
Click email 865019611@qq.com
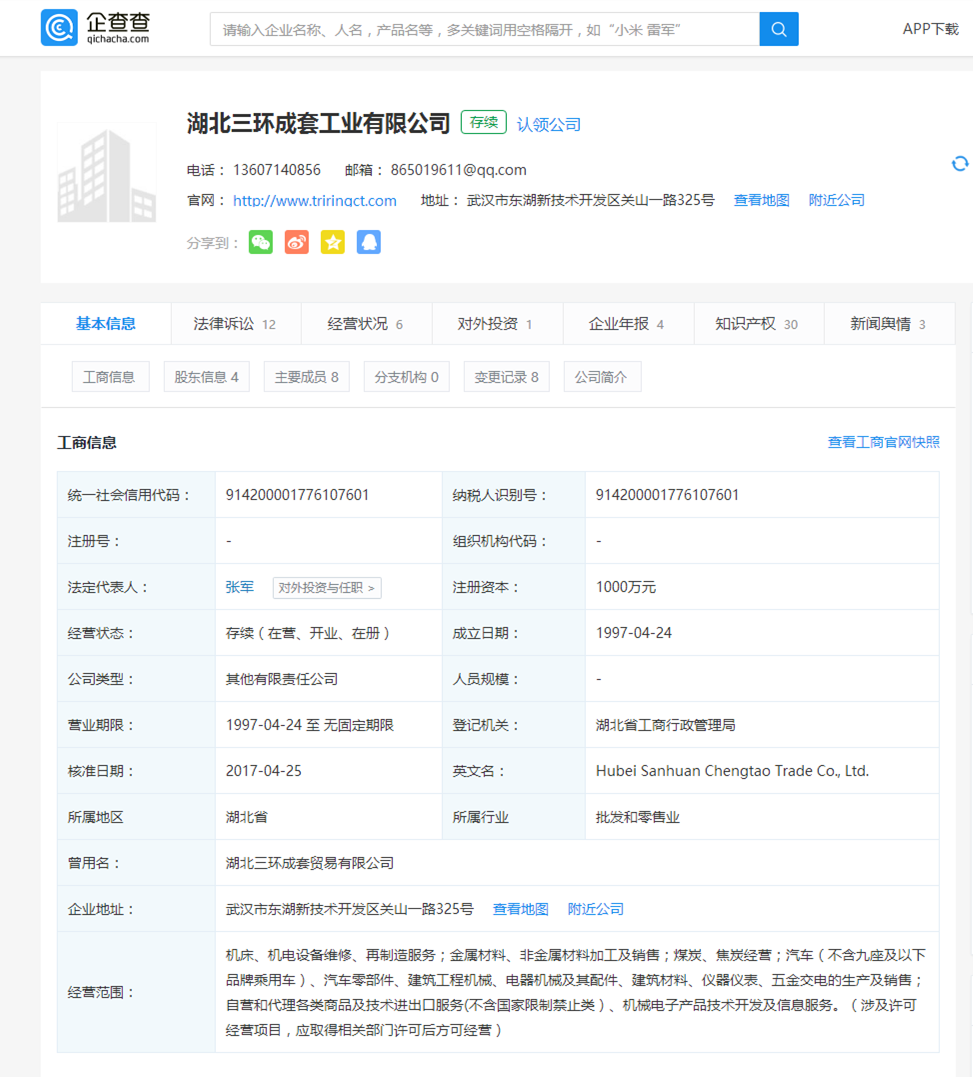[459, 170]
